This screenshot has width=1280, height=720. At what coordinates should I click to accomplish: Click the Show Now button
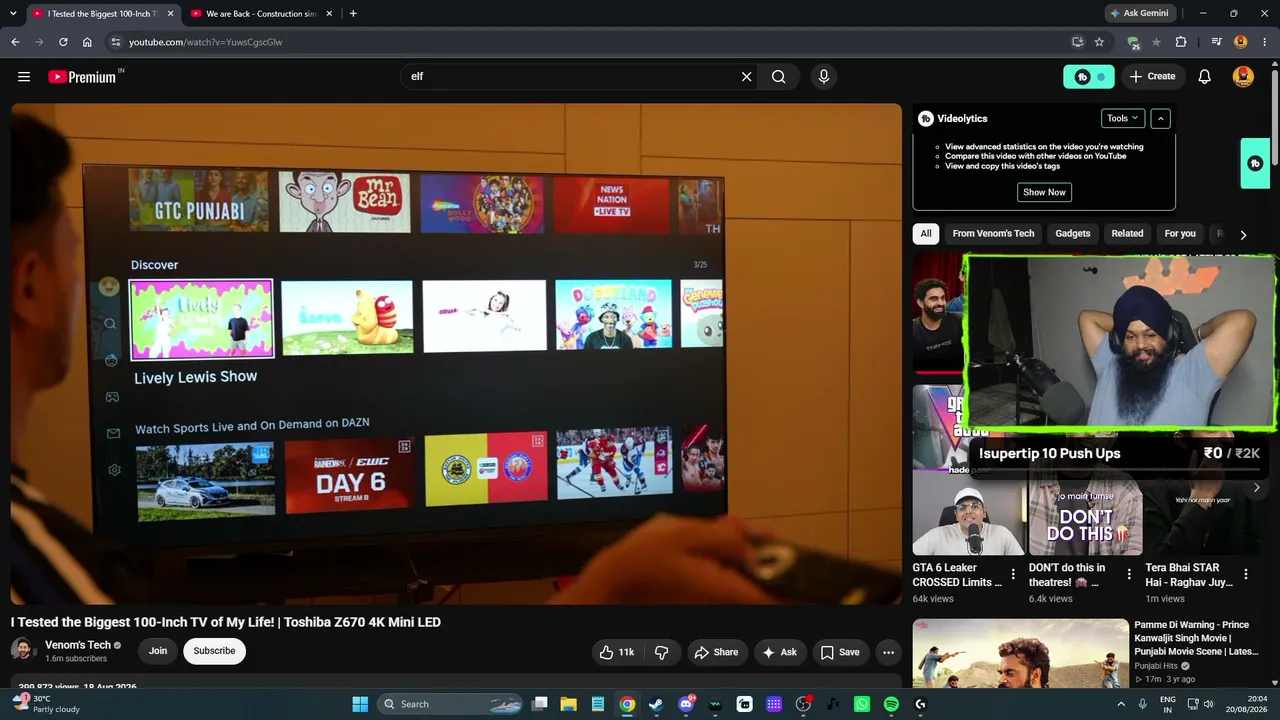click(1044, 192)
